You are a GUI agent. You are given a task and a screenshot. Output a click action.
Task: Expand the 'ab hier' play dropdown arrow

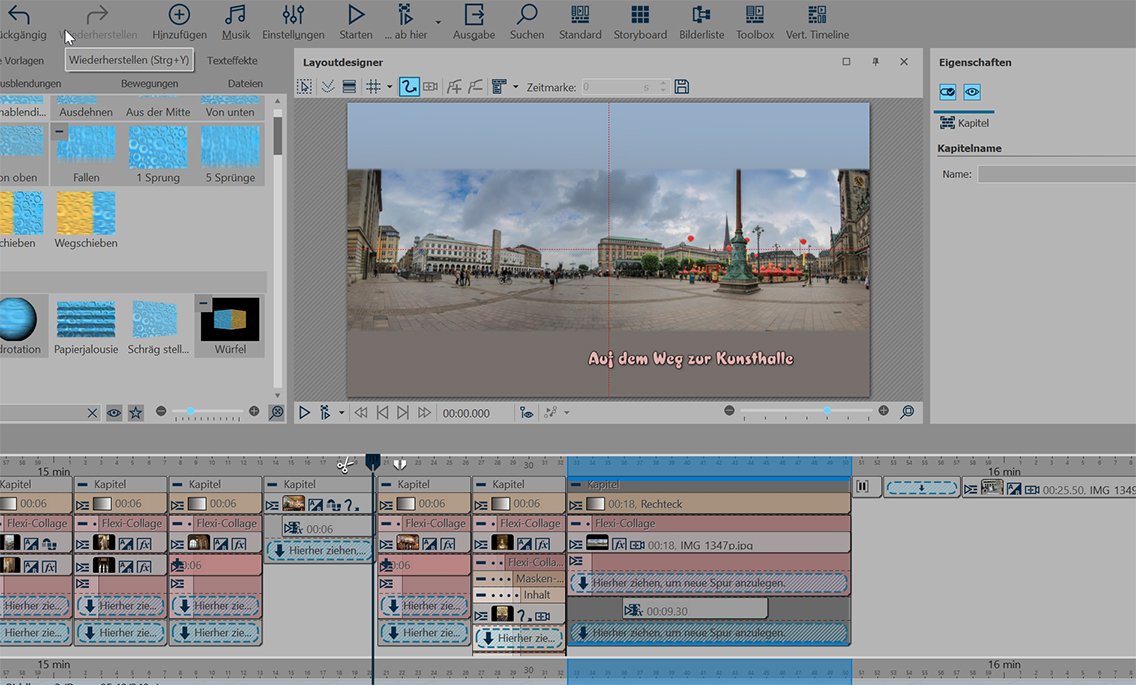coord(438,21)
